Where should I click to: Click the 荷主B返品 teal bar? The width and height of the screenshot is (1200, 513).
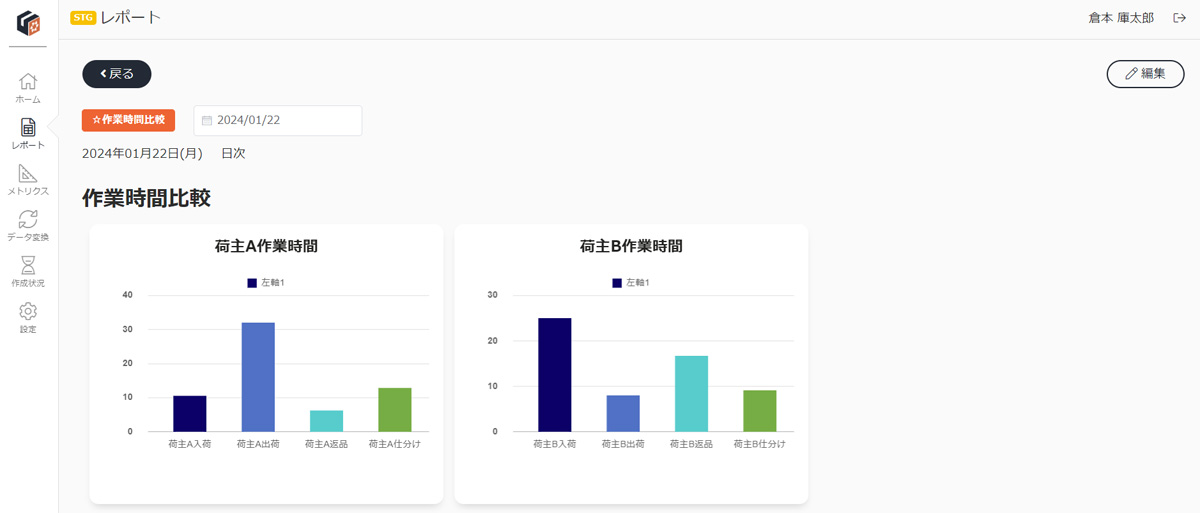tap(691, 394)
